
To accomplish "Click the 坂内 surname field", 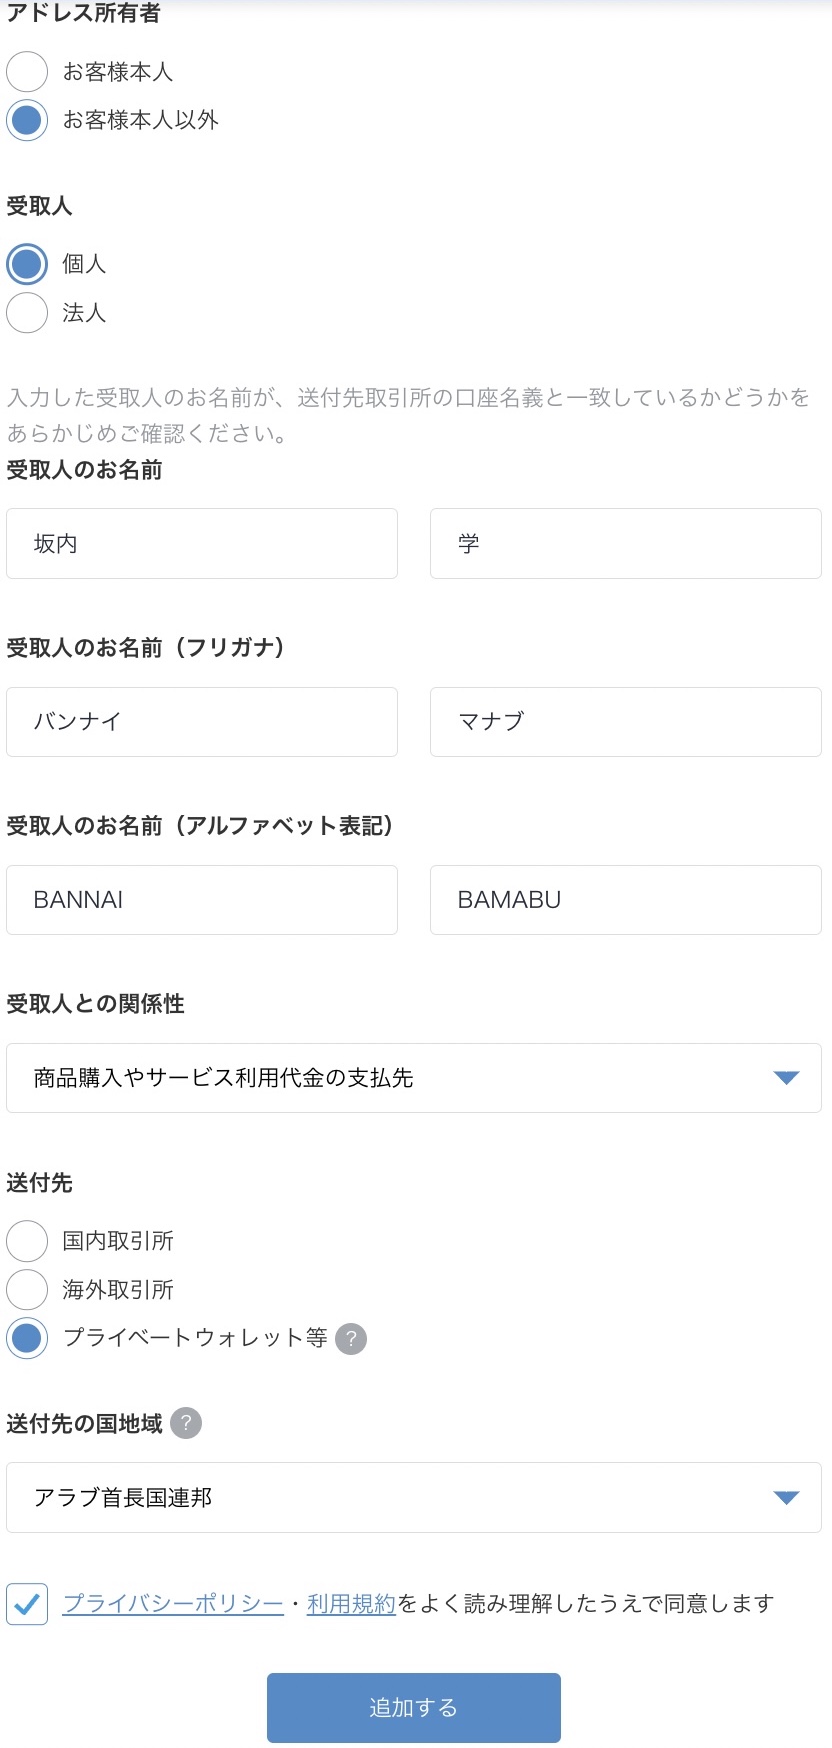I will [202, 543].
